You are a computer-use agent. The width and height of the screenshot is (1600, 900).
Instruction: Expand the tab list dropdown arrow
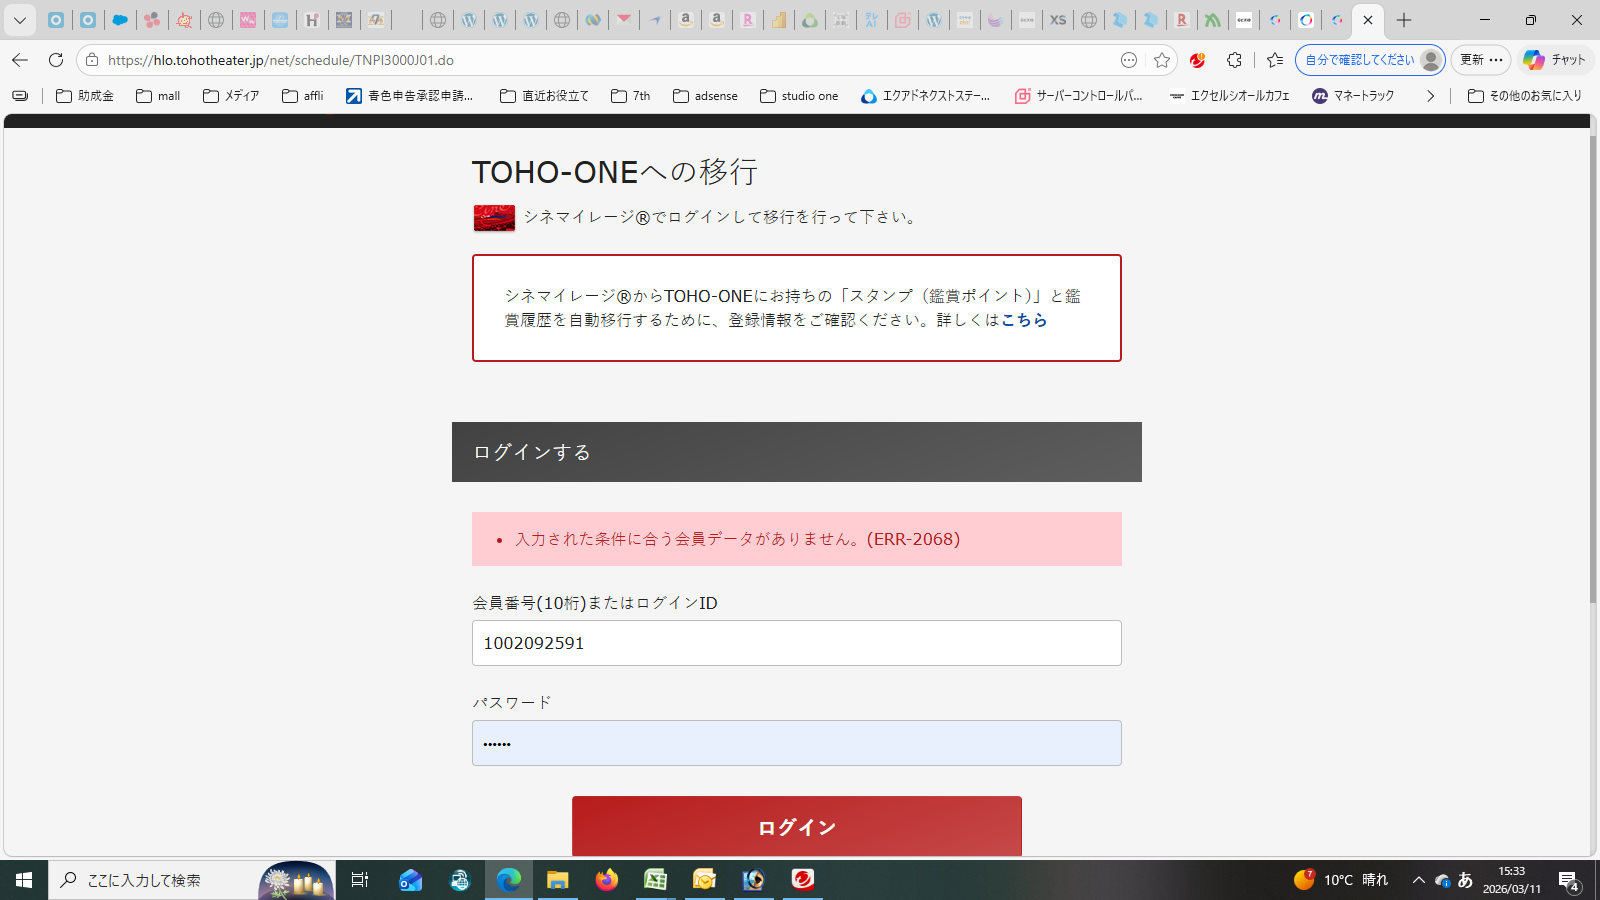pos(20,20)
